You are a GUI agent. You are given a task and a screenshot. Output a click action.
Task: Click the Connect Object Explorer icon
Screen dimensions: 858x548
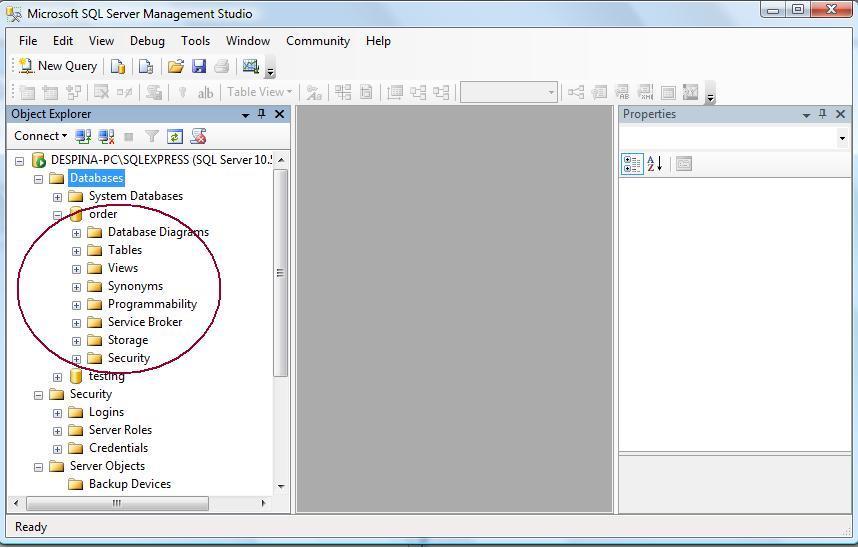tap(83, 136)
